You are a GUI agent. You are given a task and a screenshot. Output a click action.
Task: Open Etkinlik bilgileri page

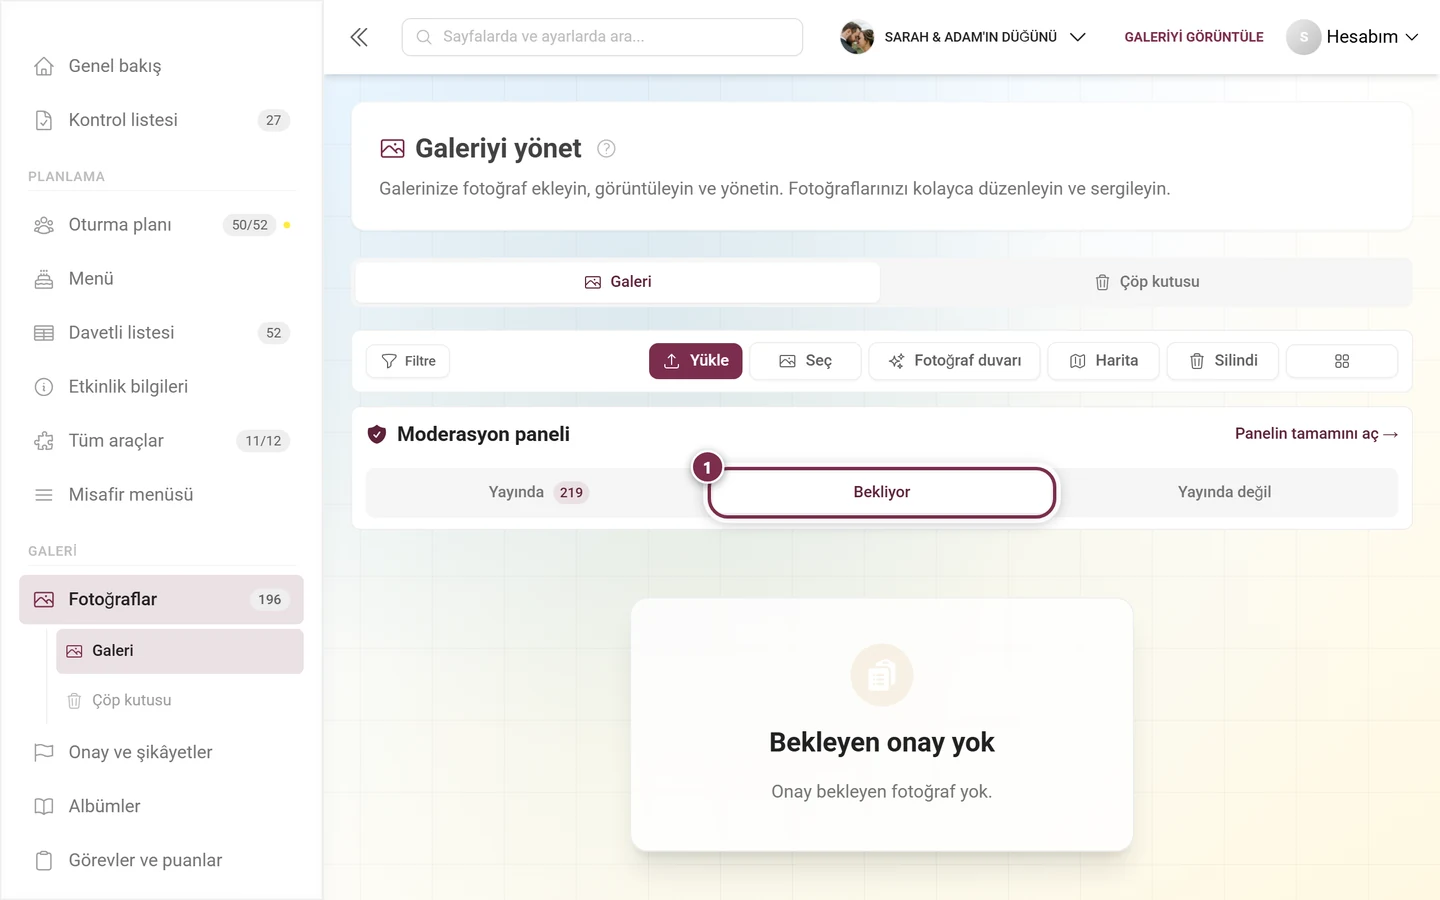(161, 387)
